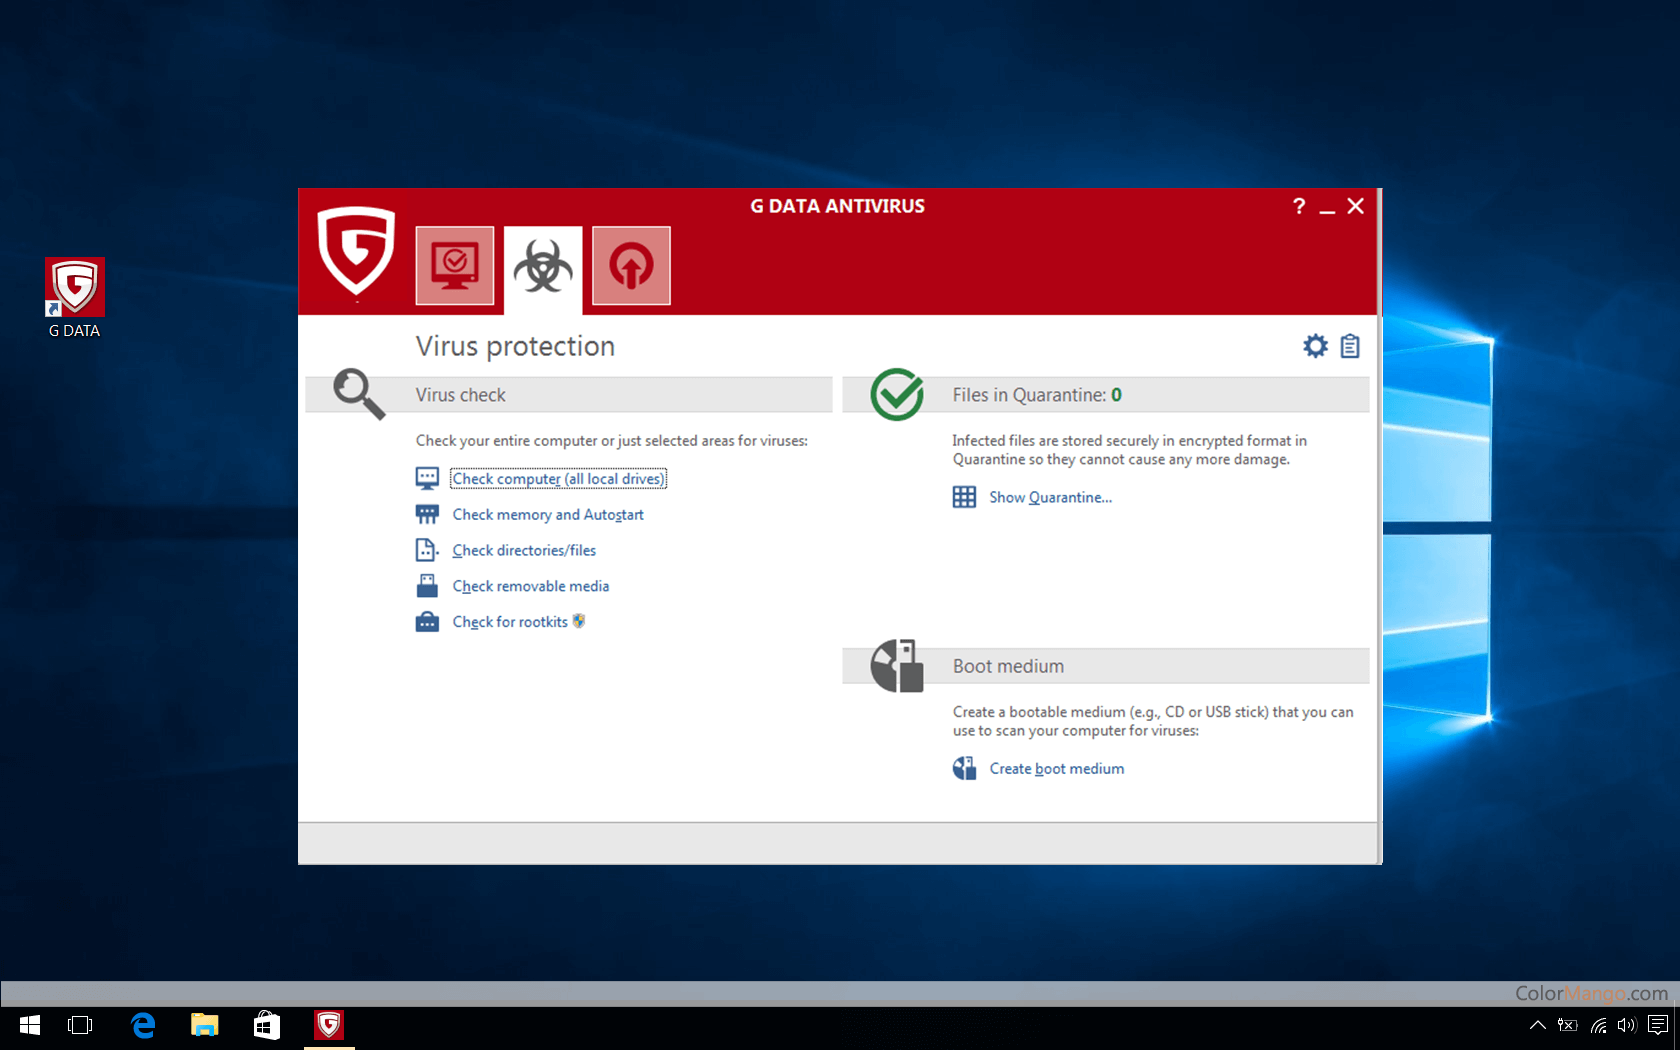
Task: Click Create boot medium link
Action: 1056,768
